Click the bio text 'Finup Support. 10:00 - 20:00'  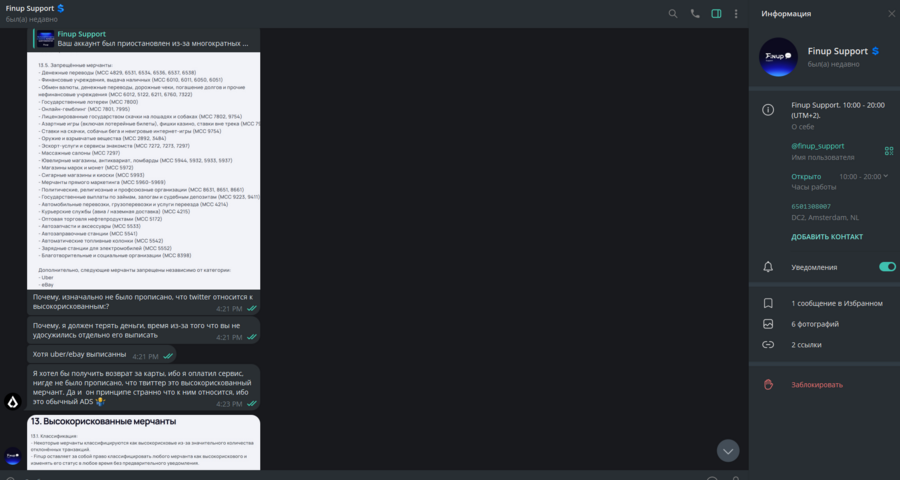coord(837,110)
